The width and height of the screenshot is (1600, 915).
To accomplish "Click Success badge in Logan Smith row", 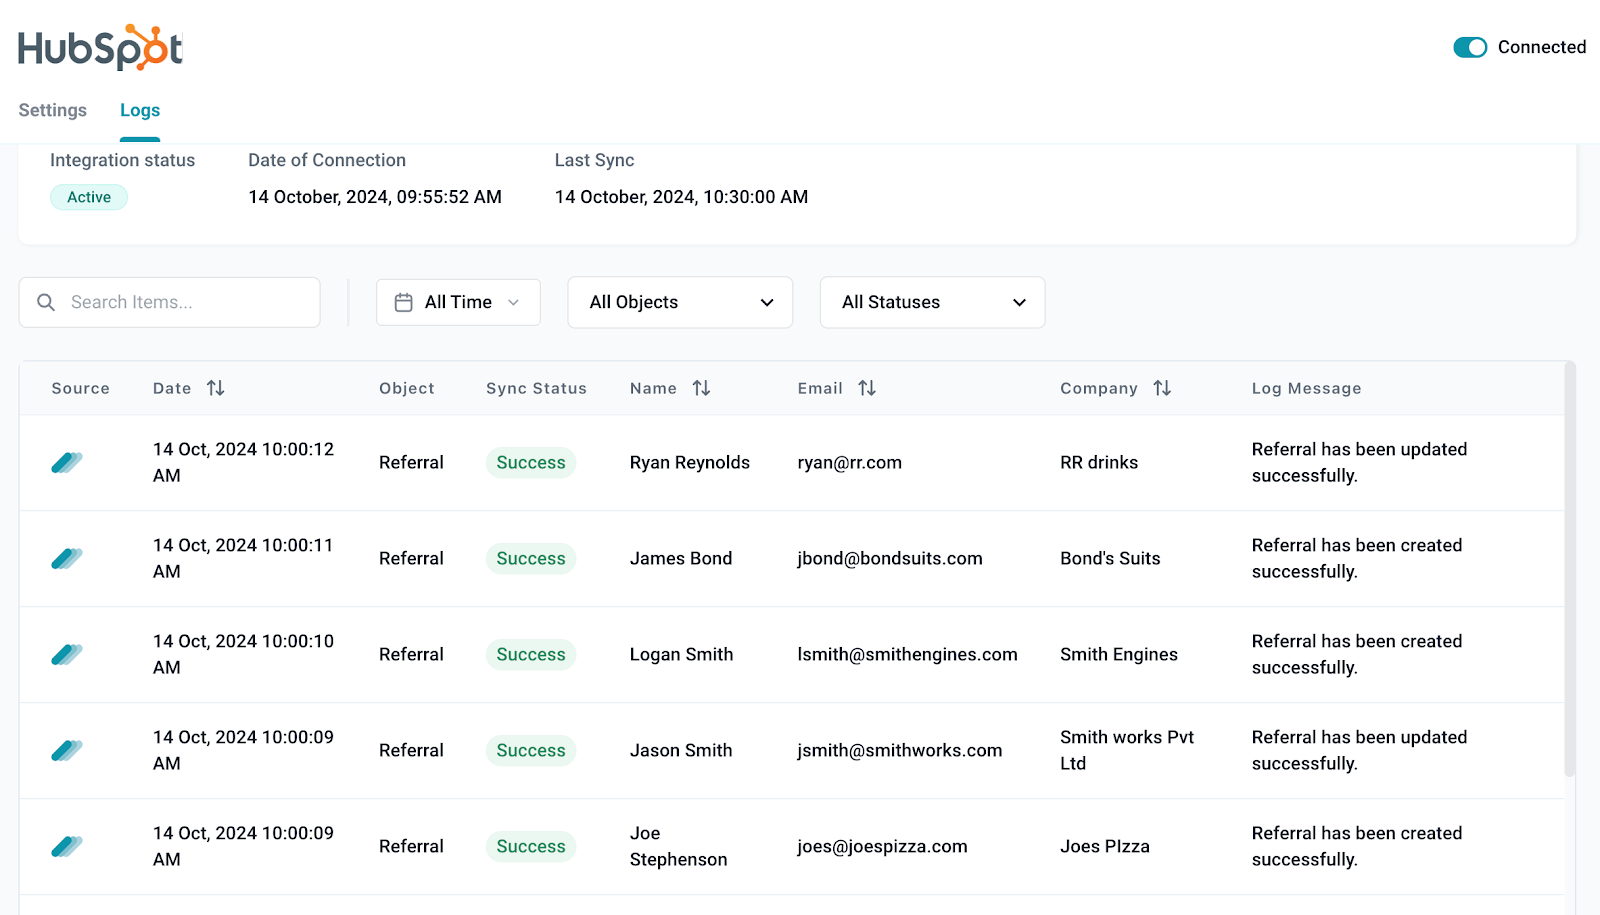I will (x=531, y=654).
